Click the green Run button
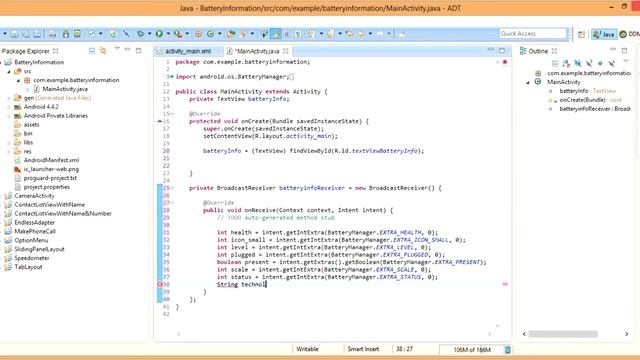 pyautogui.click(x=159, y=34)
